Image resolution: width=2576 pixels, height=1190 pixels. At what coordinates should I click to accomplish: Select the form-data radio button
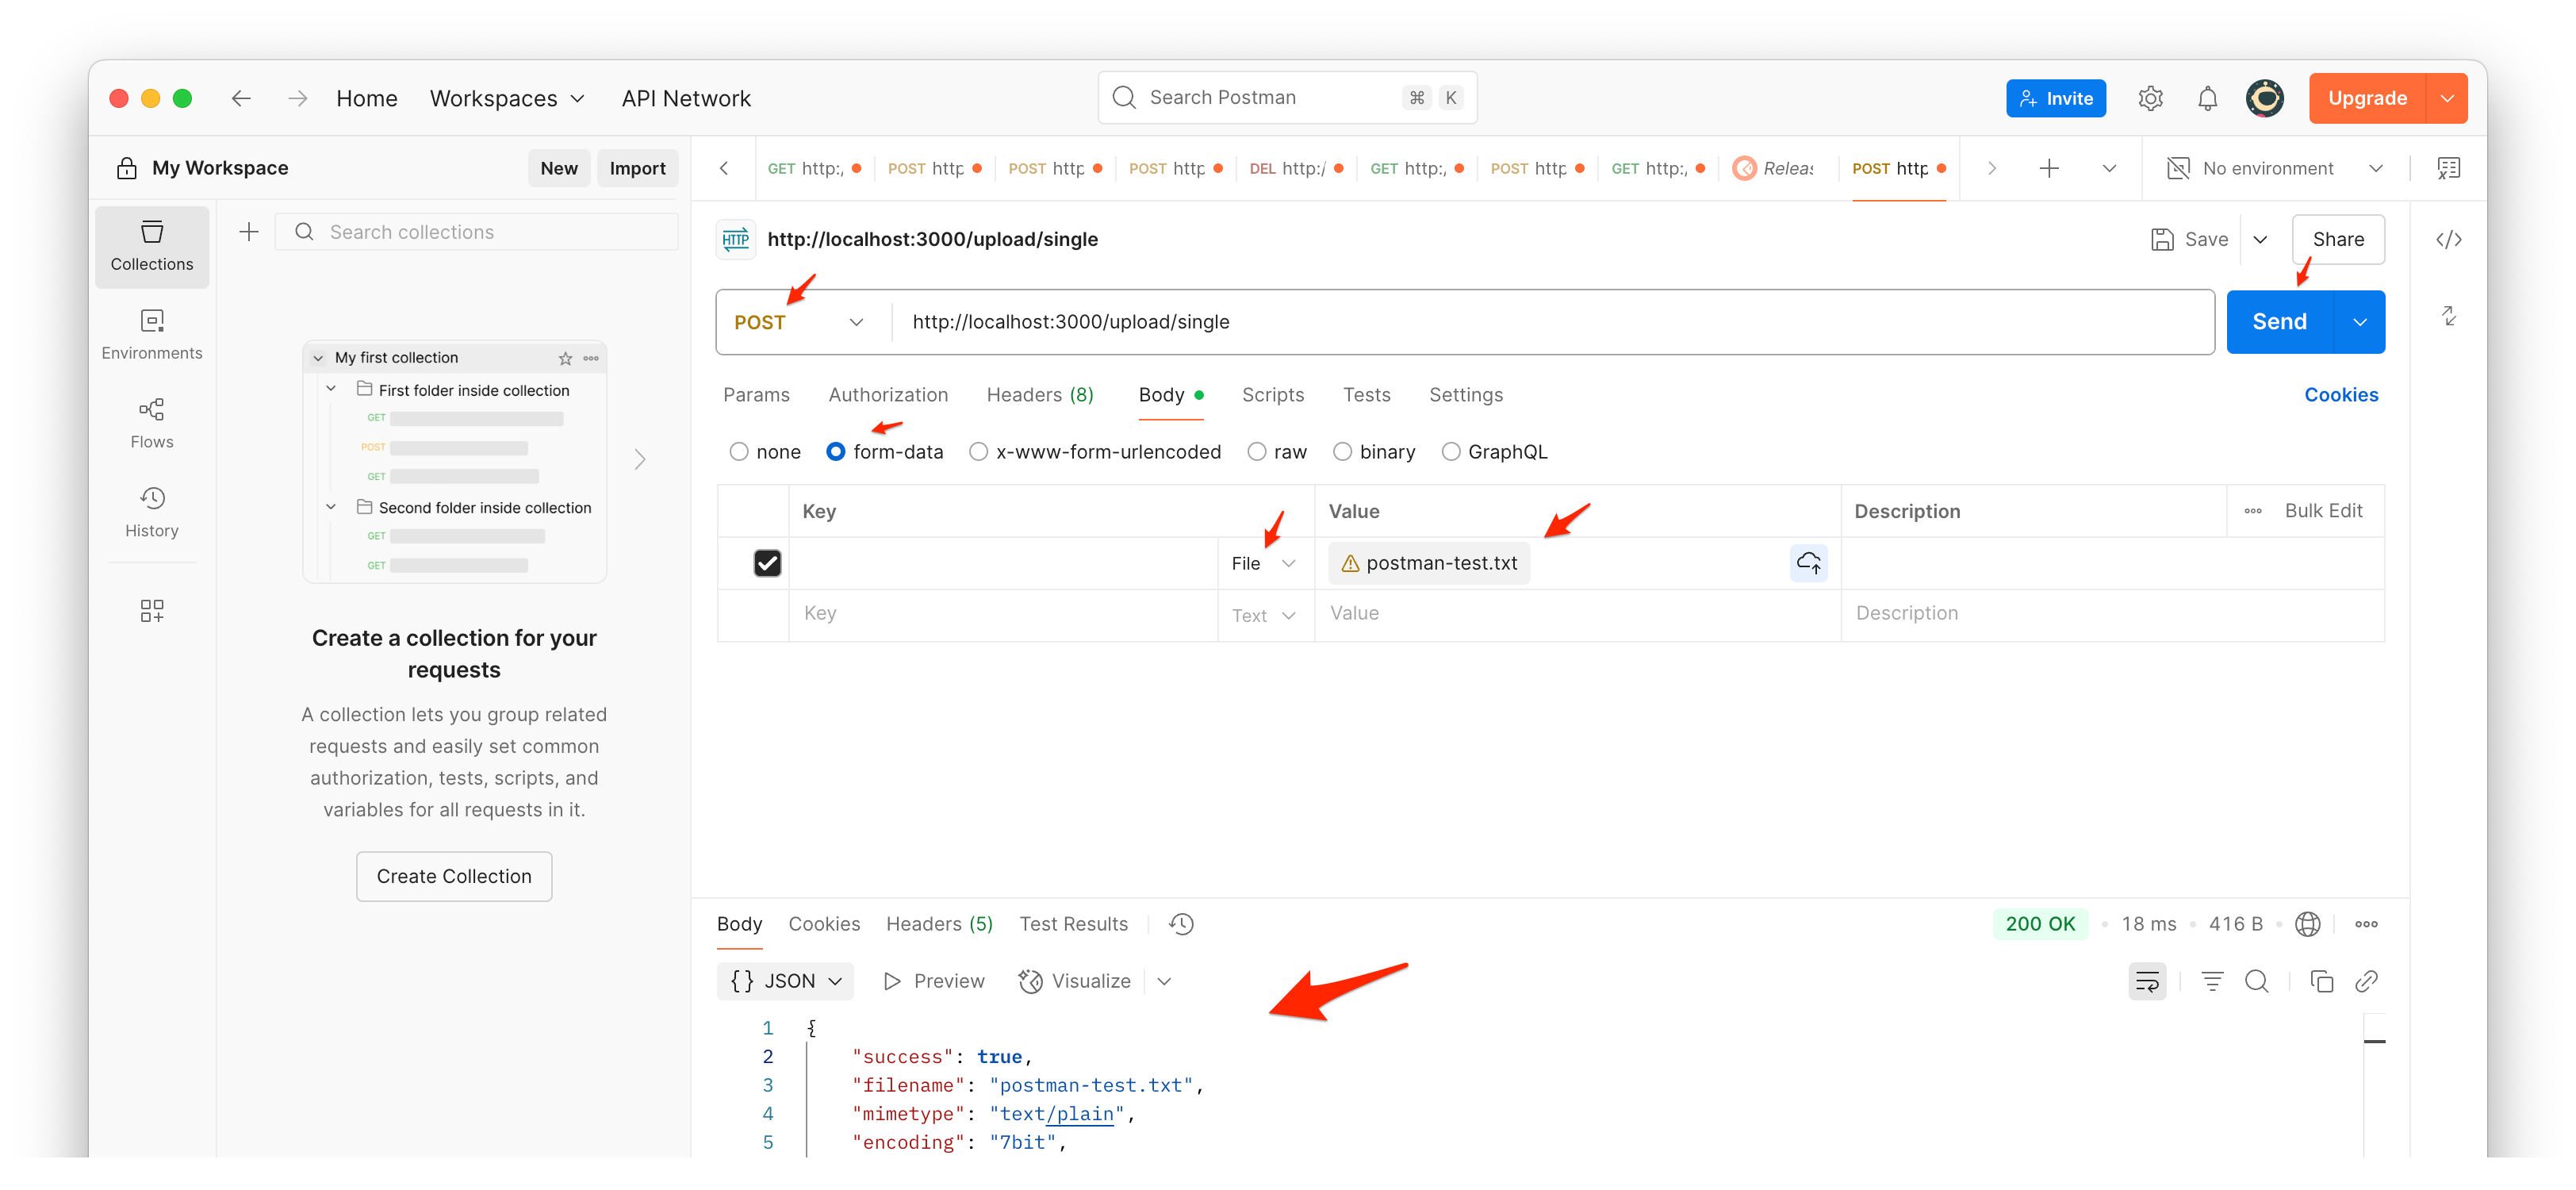[x=836, y=451]
